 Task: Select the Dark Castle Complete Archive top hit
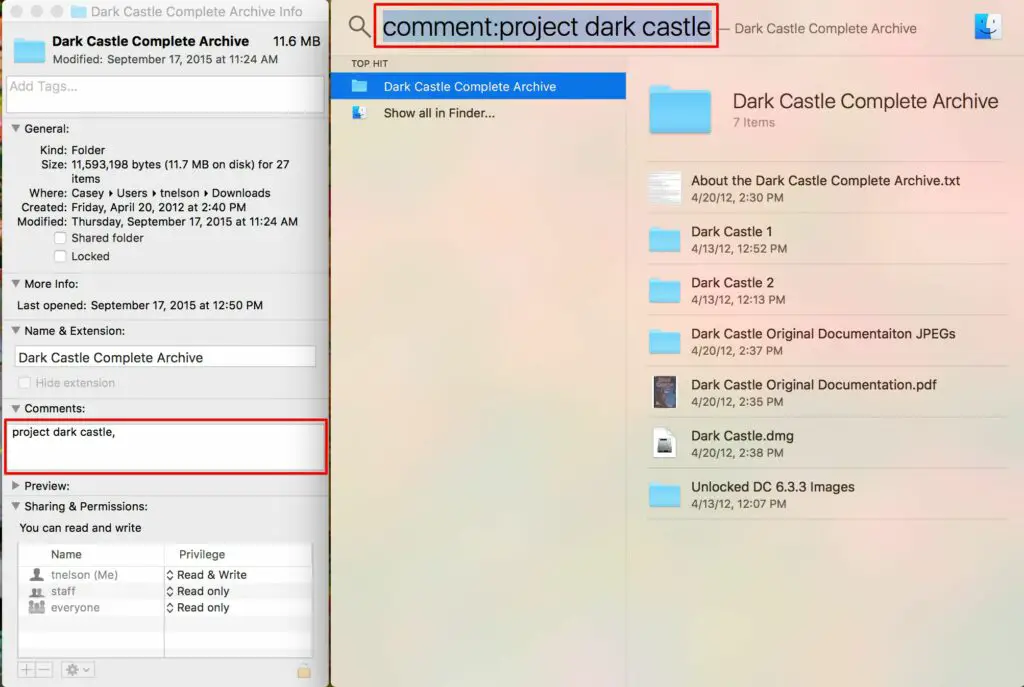(x=478, y=86)
